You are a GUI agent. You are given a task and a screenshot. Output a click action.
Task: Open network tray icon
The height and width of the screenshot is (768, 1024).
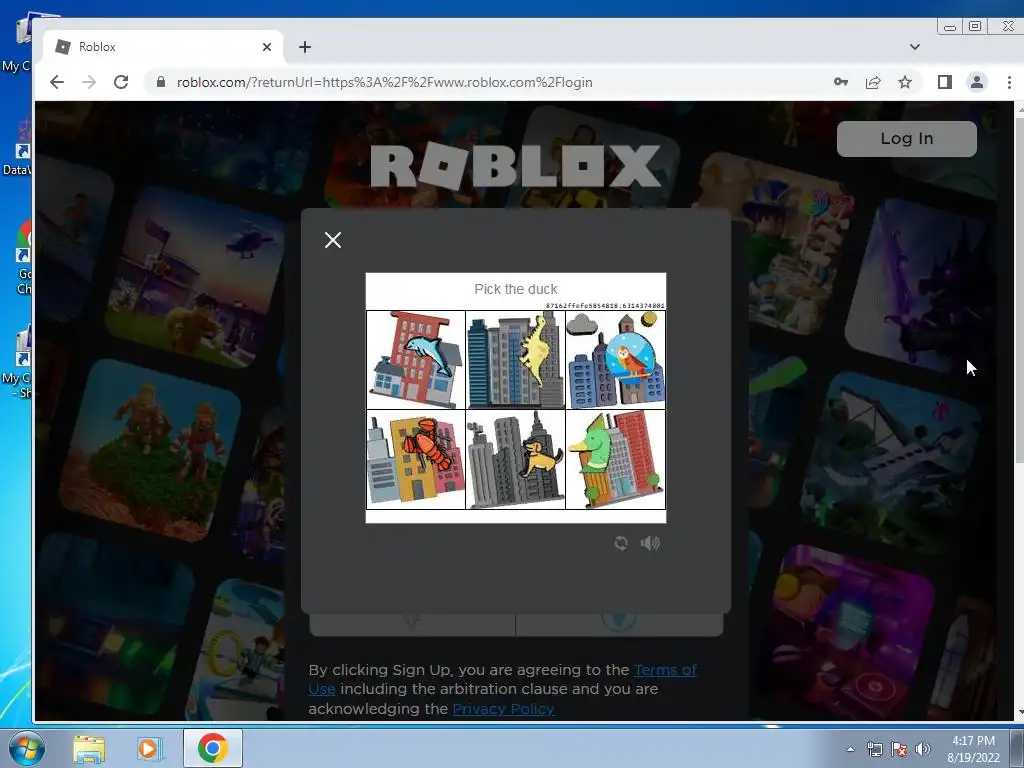[x=874, y=749]
